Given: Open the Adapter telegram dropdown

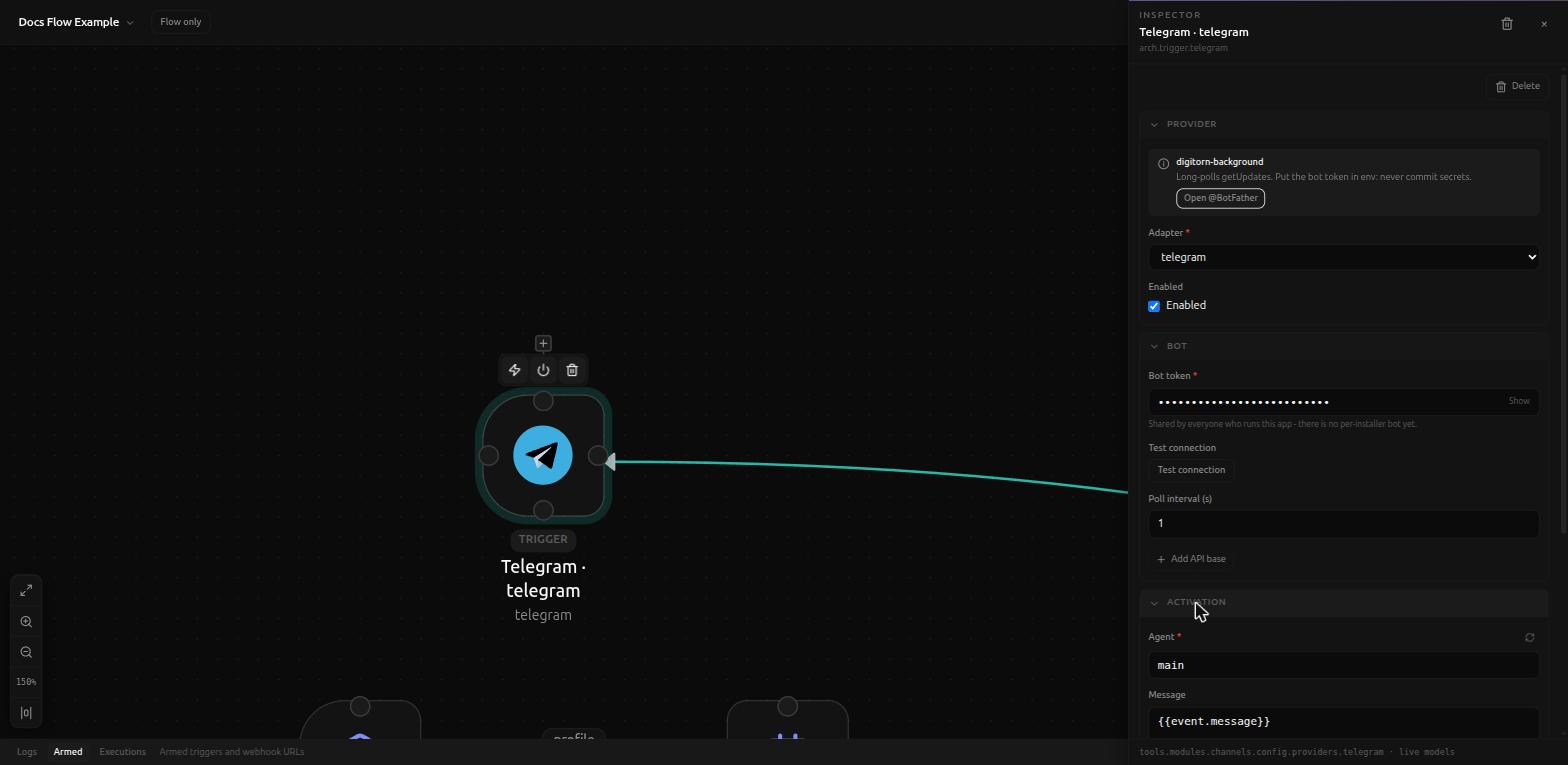Looking at the screenshot, I should (x=1343, y=257).
